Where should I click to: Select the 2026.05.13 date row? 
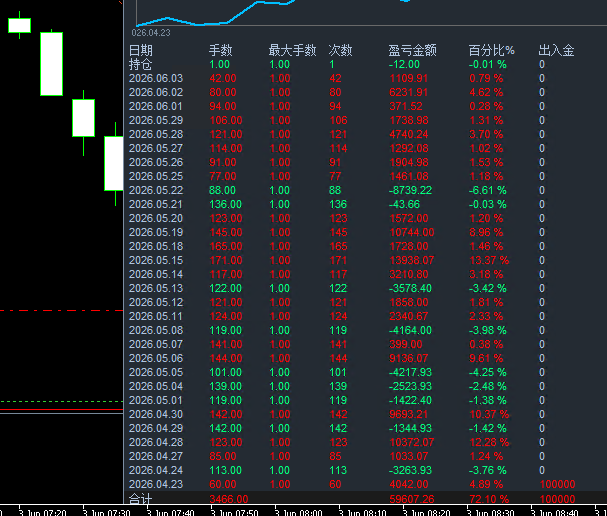(156, 288)
